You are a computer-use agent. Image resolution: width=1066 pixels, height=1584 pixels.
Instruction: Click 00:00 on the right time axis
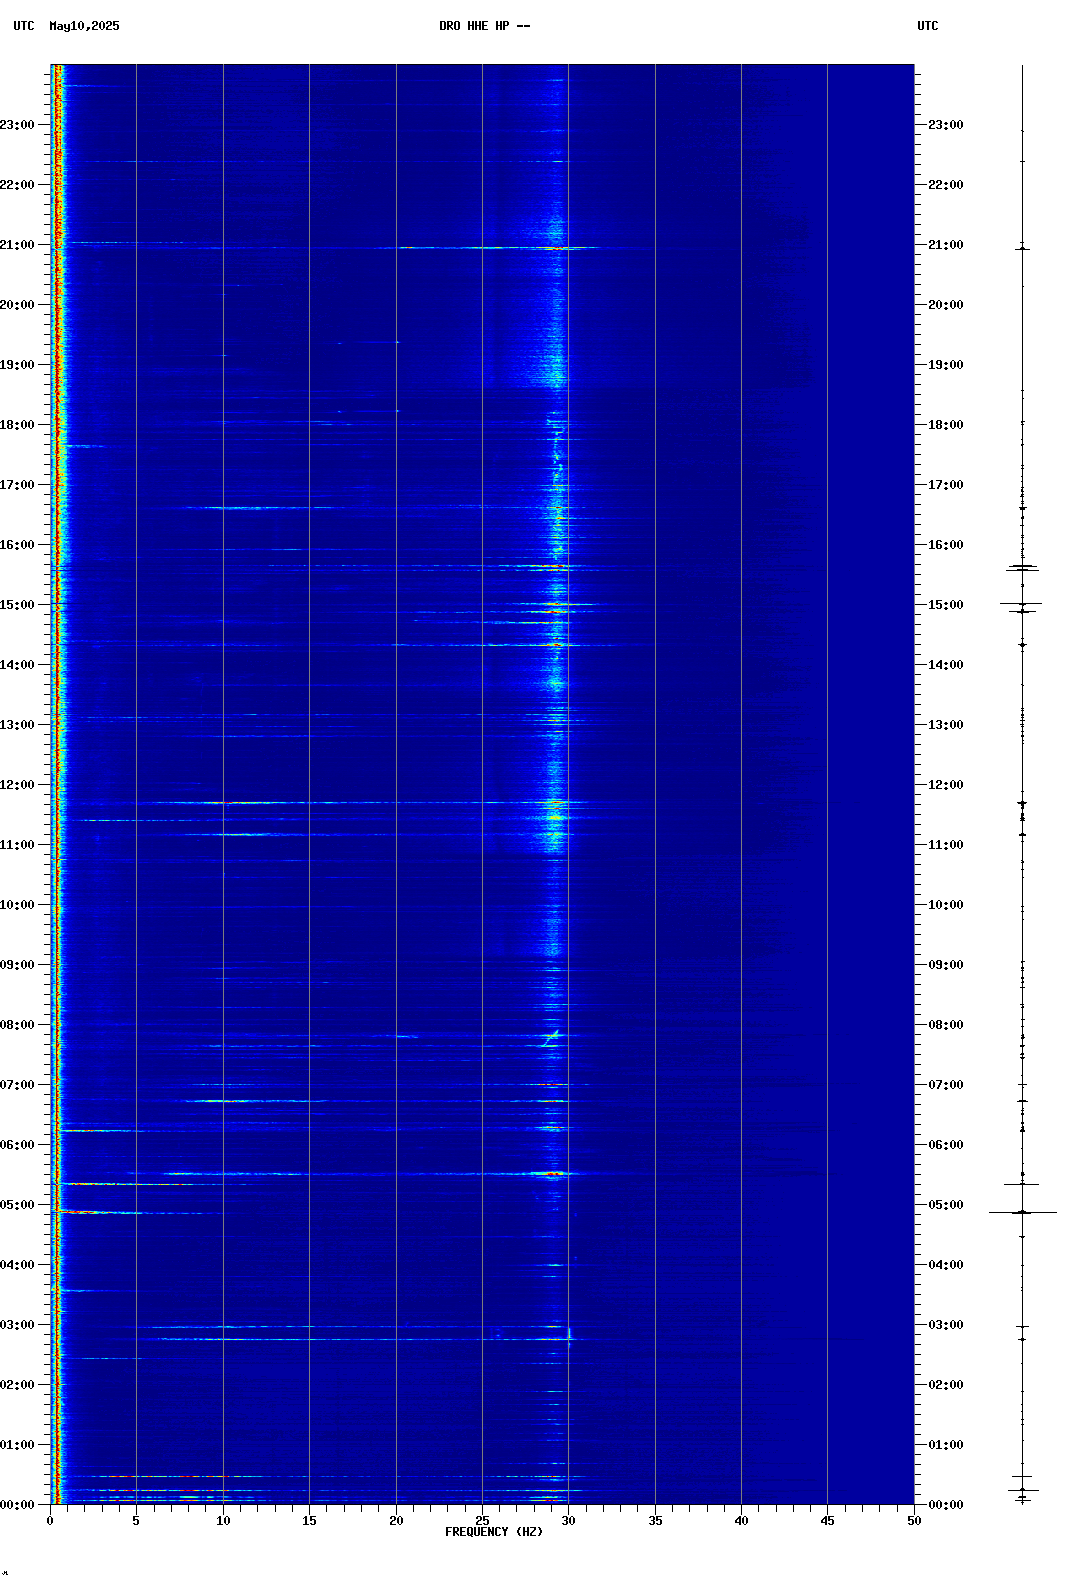pos(946,1505)
